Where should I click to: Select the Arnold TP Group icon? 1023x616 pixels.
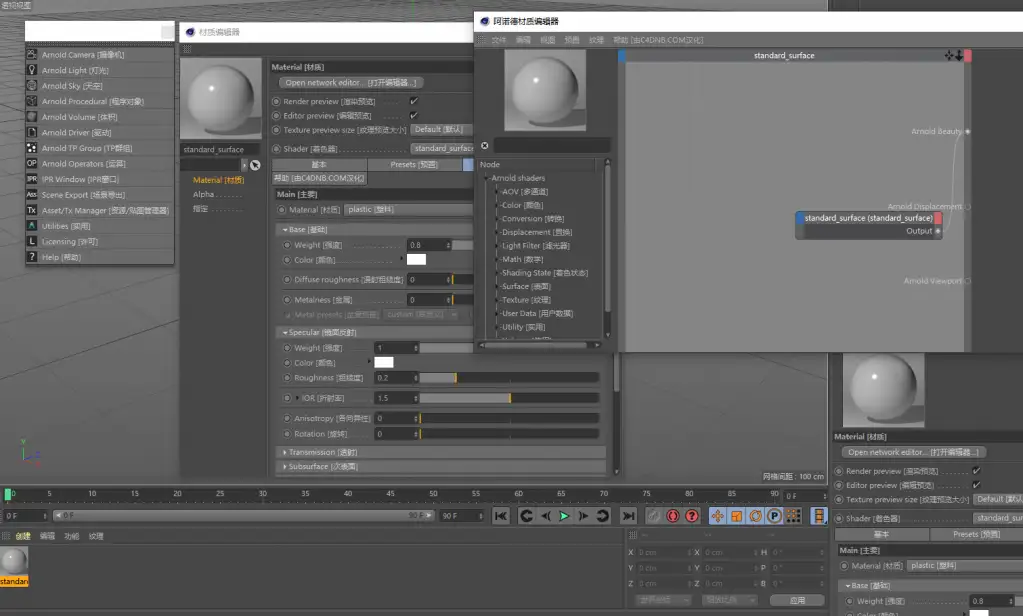[x=31, y=148]
